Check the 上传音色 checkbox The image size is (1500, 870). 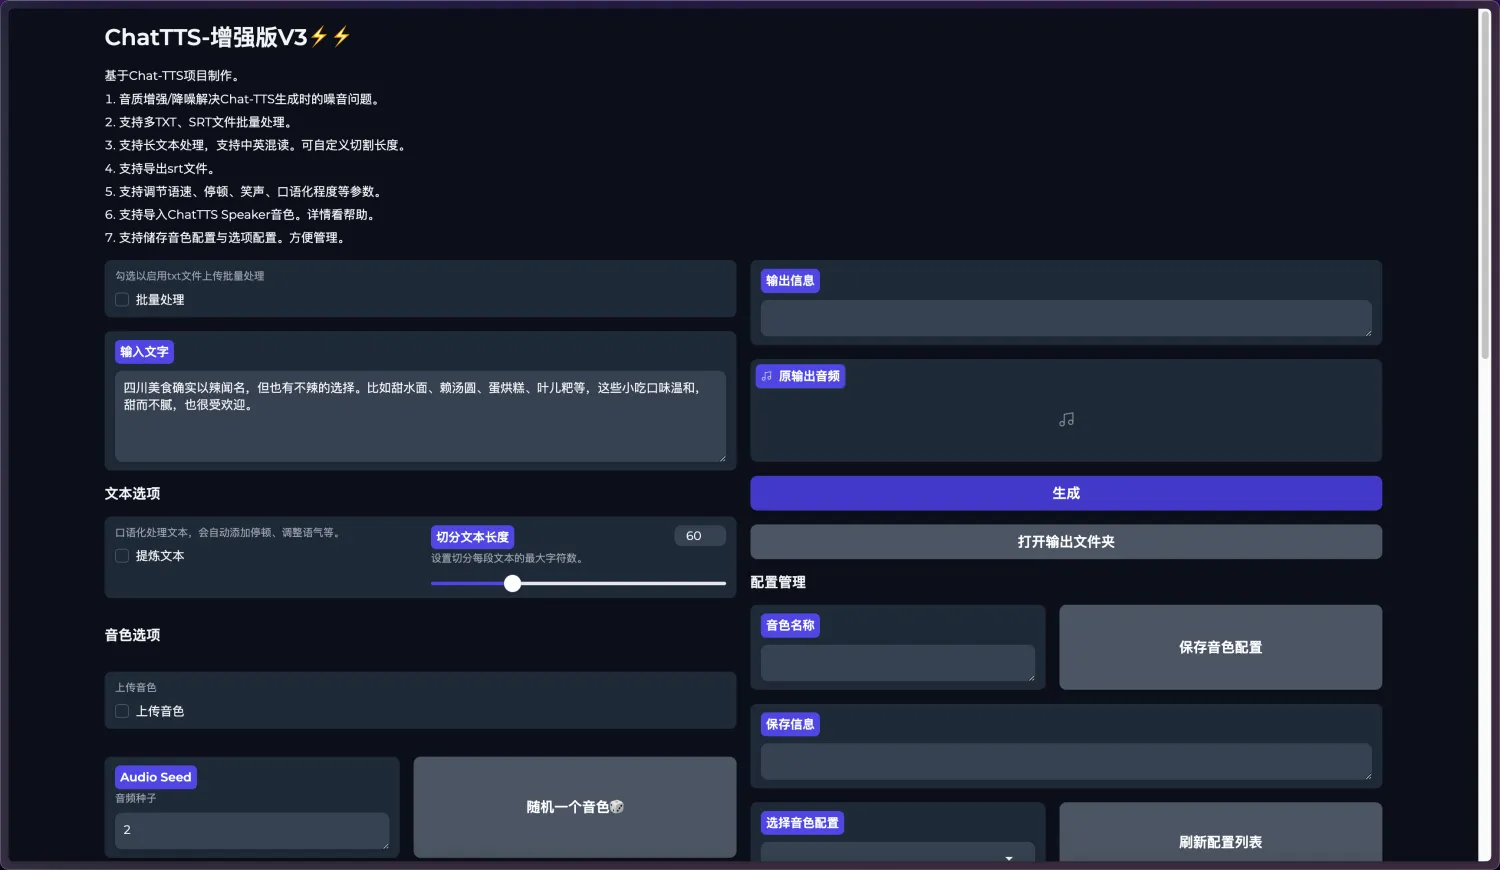coord(122,711)
